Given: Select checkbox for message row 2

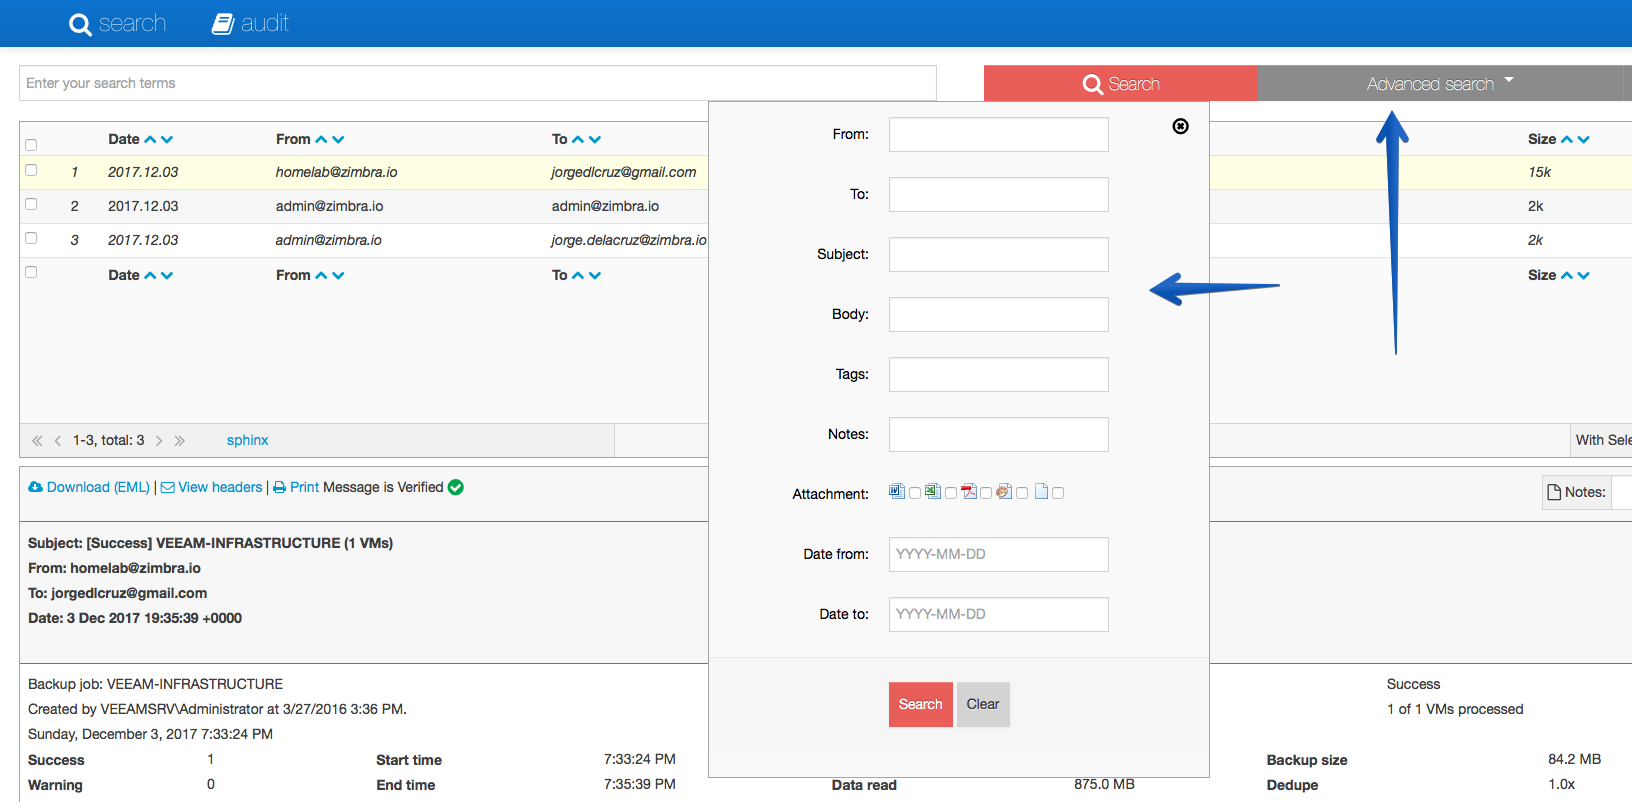Looking at the screenshot, I should tap(31, 204).
